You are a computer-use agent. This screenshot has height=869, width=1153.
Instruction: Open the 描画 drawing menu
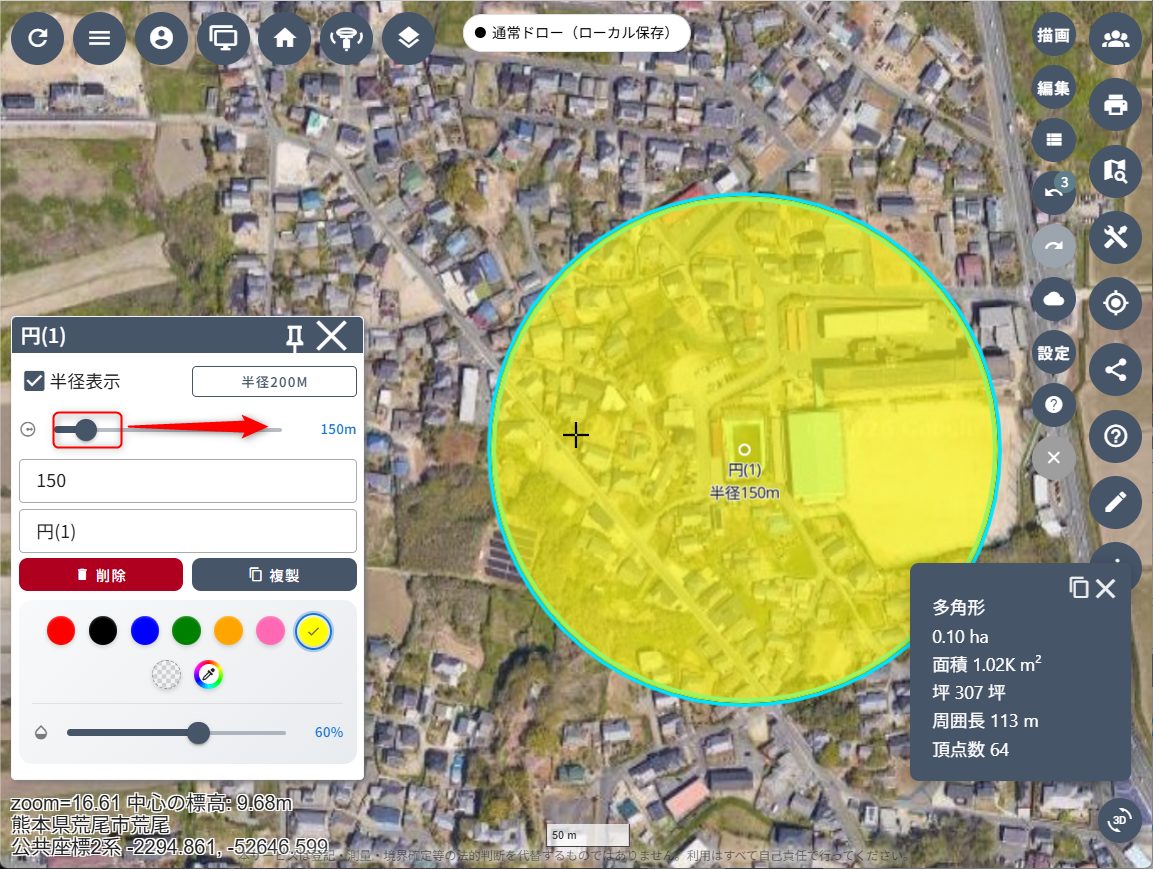coord(1053,36)
